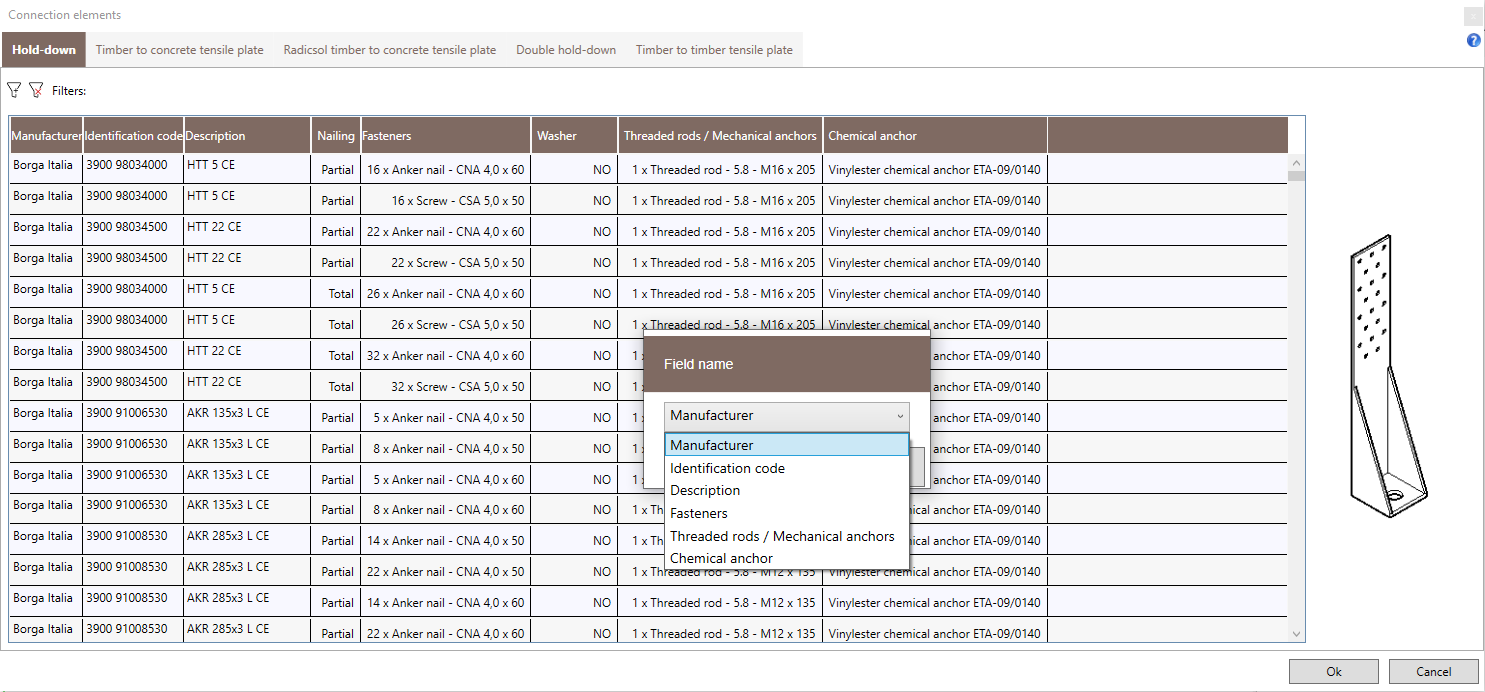Select the cell '5 x Anker nail - CNA 4,0 x 60'
Image resolution: width=1485 pixels, height=692 pixels.
[x=446, y=479]
